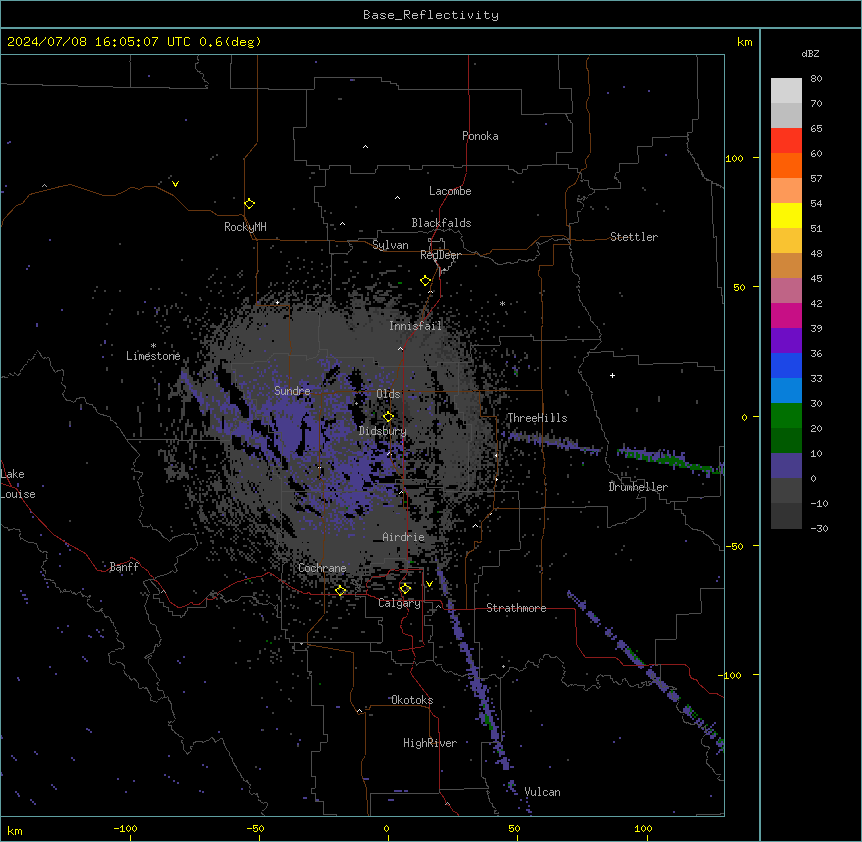Click the Base_Reflectivity title text

[x=431, y=15]
